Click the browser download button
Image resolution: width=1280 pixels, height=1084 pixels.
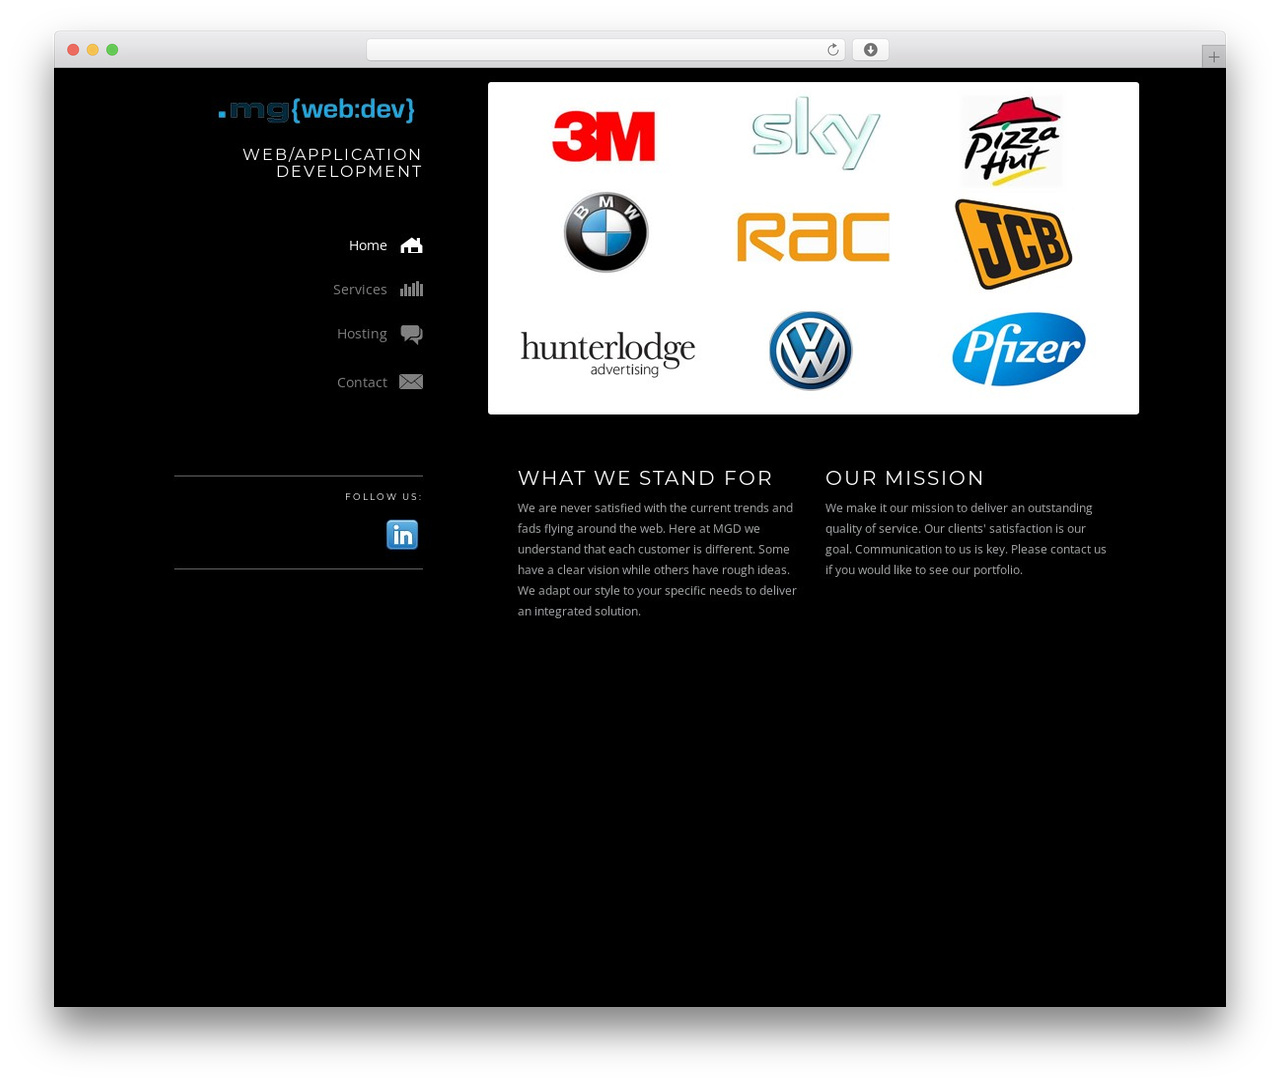[x=870, y=50]
